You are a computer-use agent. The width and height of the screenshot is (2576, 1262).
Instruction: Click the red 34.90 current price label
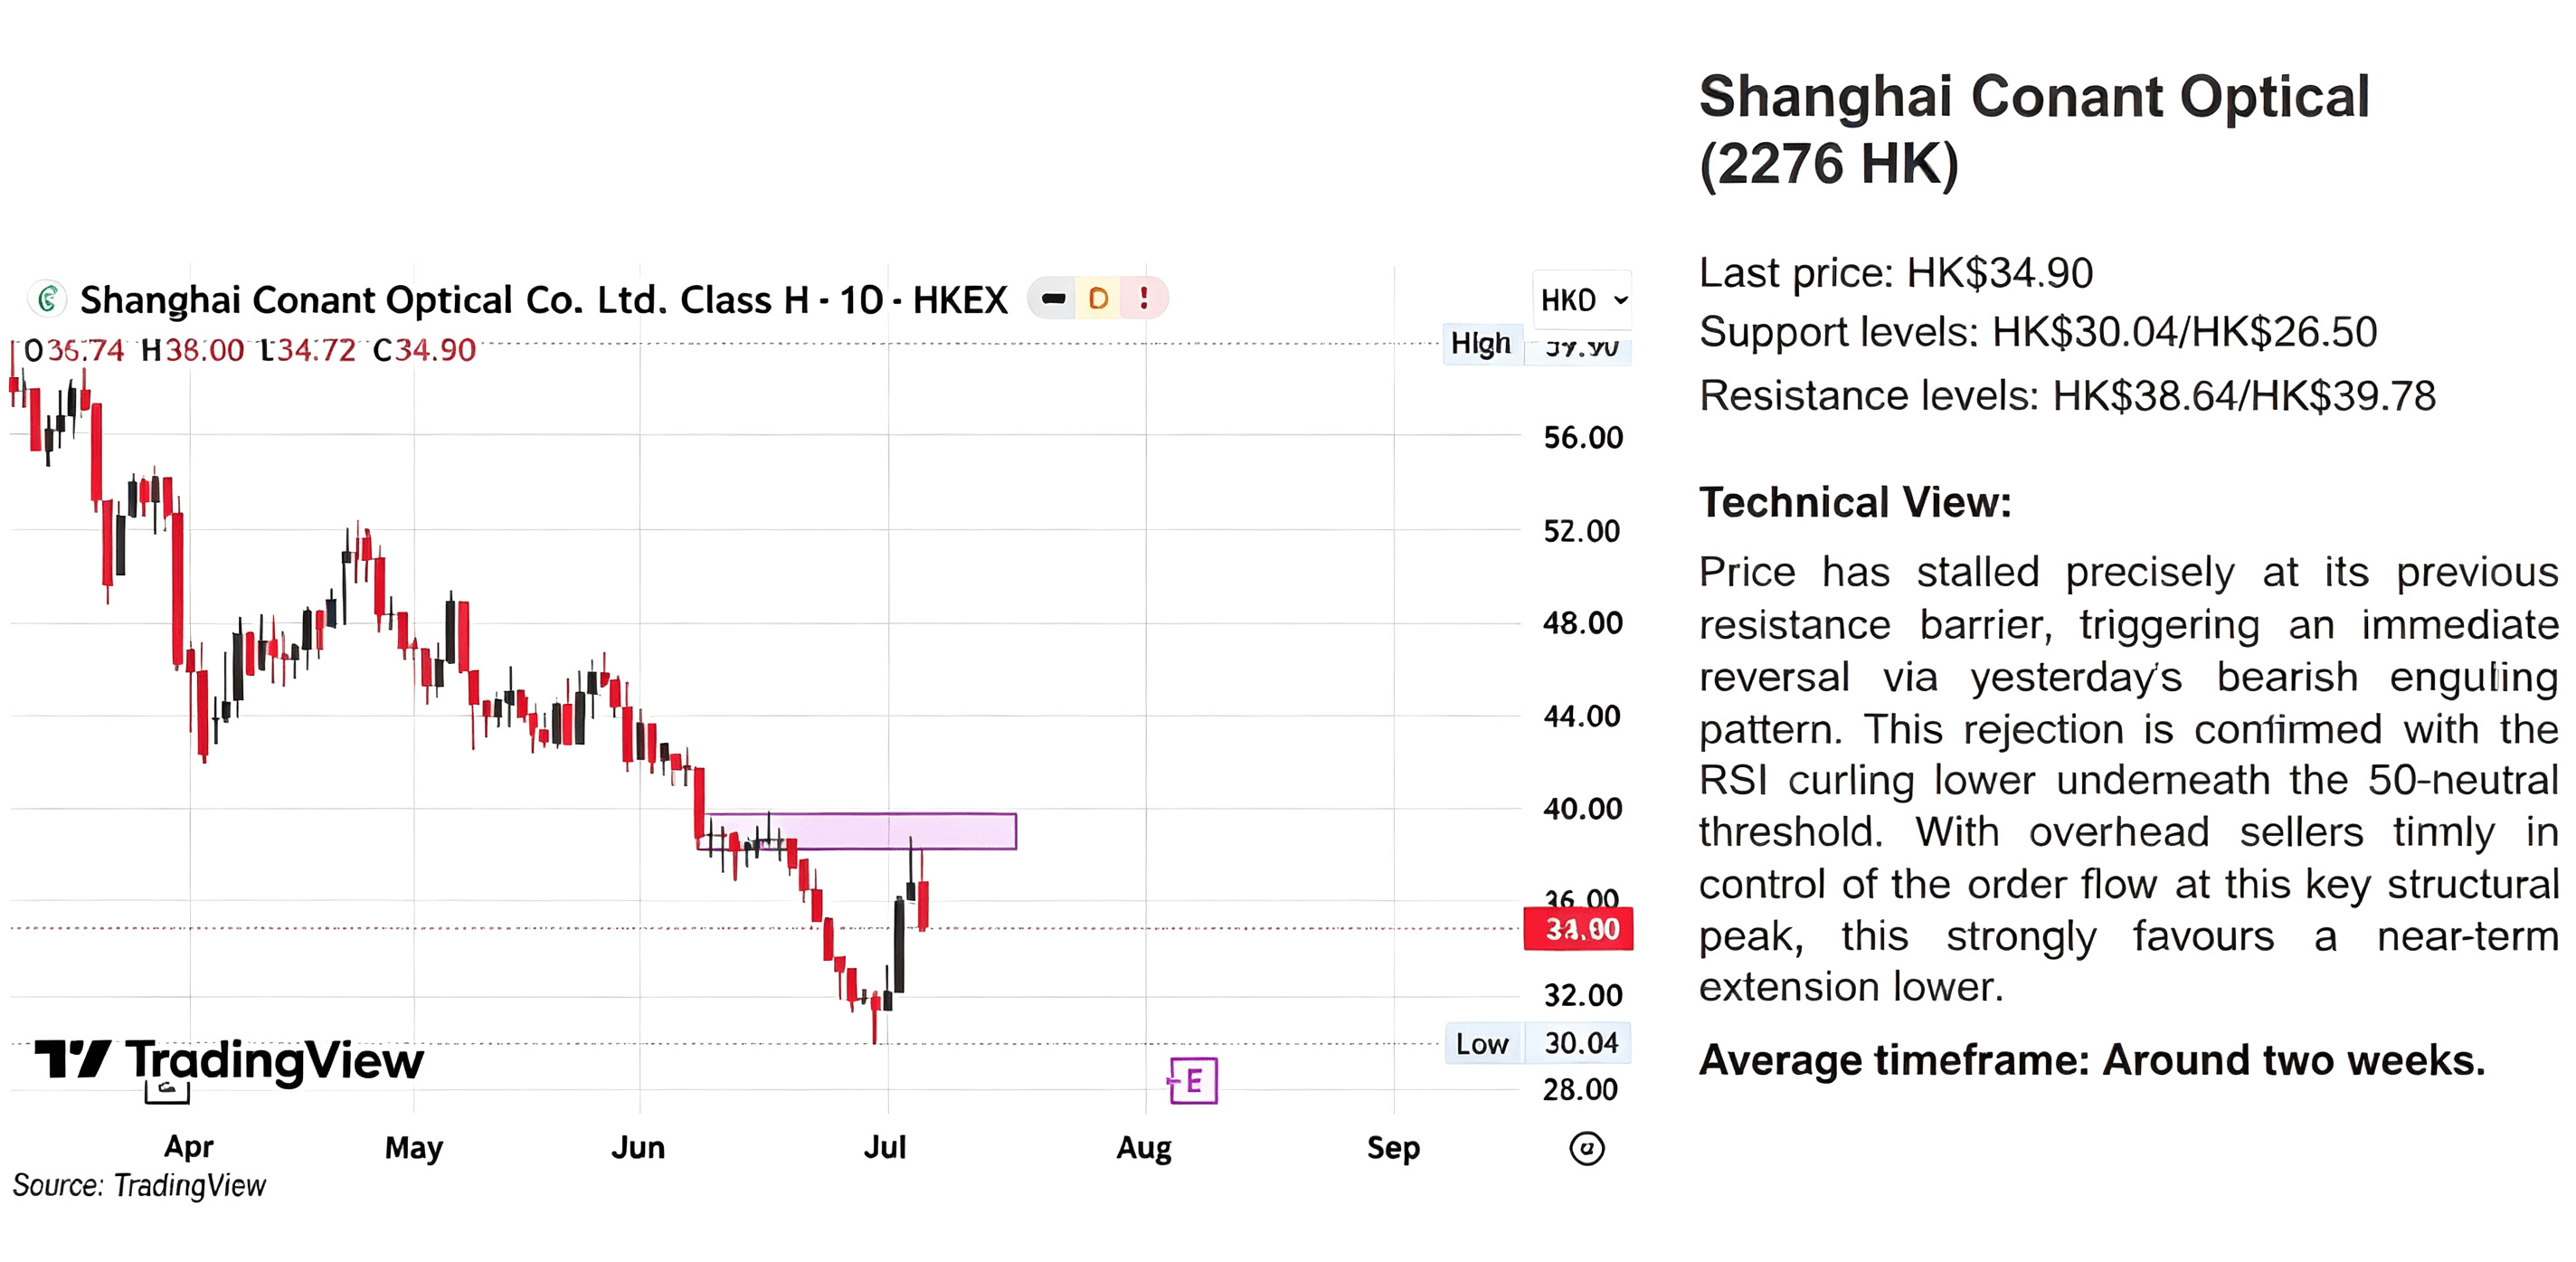[1578, 929]
